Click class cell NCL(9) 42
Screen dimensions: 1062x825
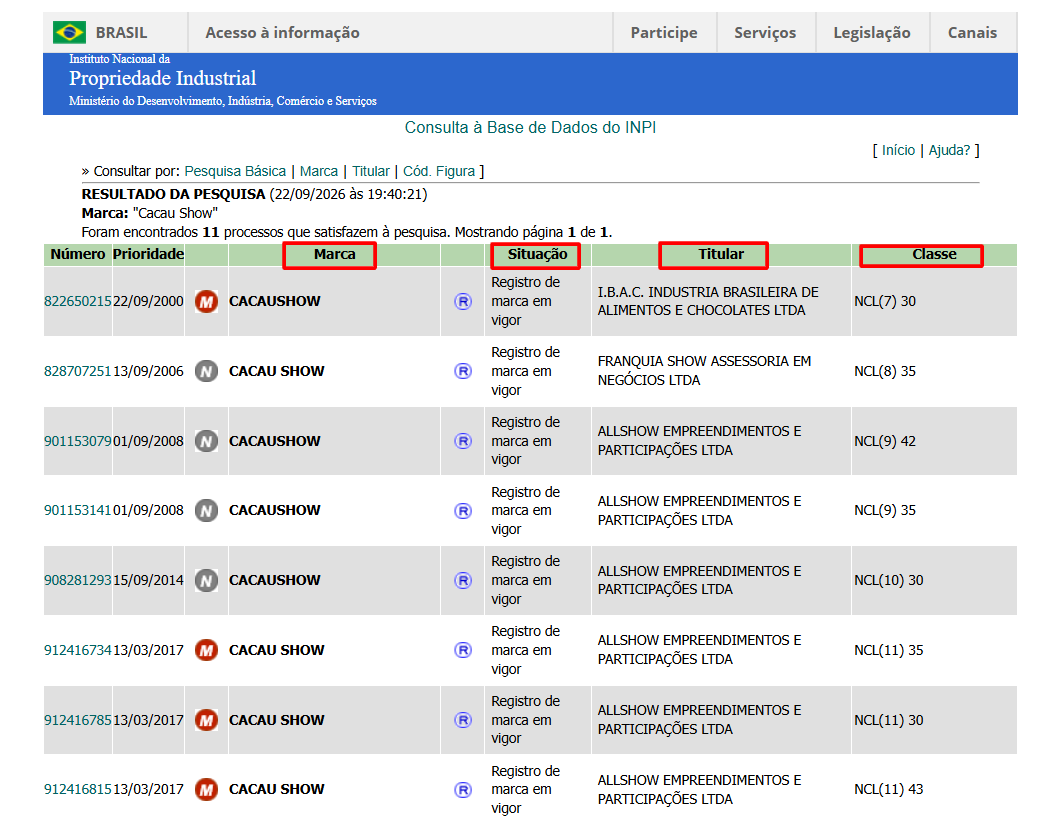point(885,441)
